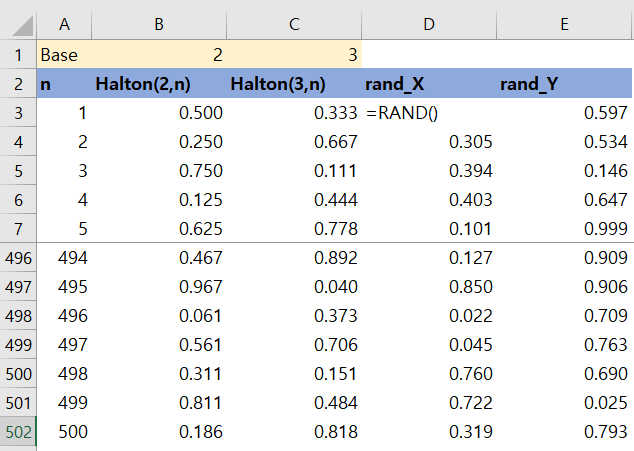Click cell with value 0.061
The width and height of the screenshot is (634, 451).
click(x=159, y=315)
